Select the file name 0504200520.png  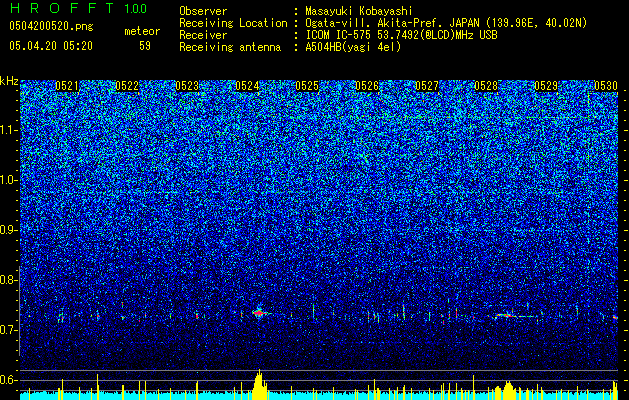click(51, 26)
